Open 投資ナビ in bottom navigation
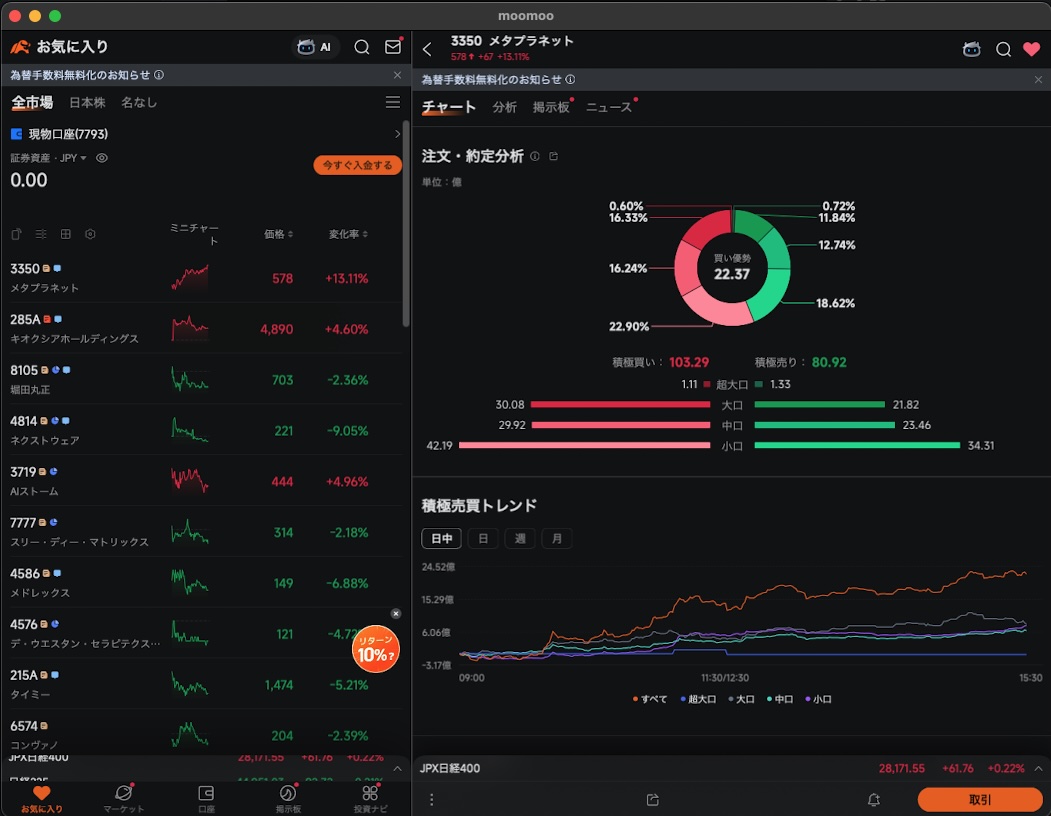Screen dimensions: 1051x816 tap(370, 798)
